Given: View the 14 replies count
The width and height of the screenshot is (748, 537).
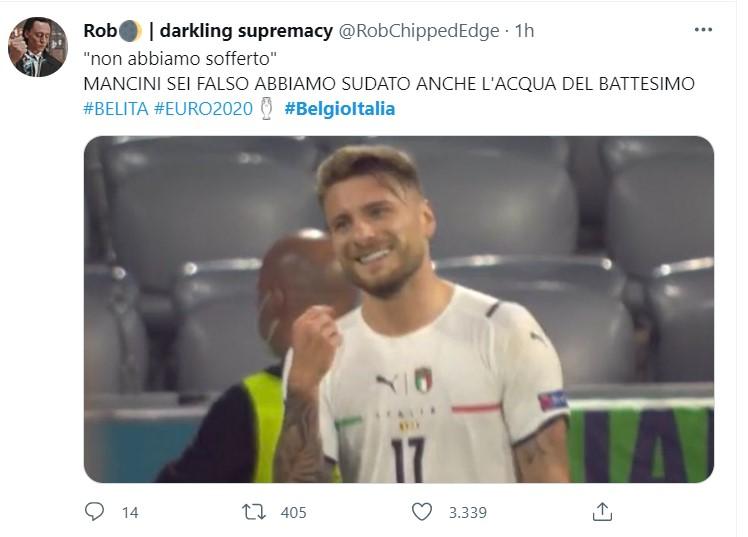Looking at the screenshot, I should 130,513.
